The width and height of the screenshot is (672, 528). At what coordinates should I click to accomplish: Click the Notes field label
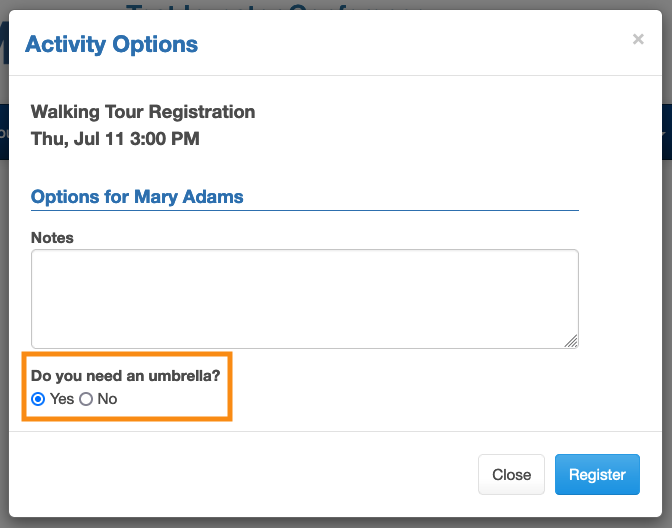point(52,238)
